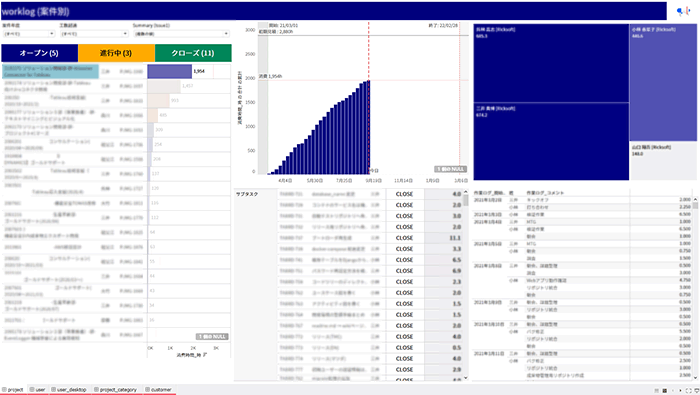Switch to the project_category tab
Image resolution: width=700 pixels, height=395 pixels.
click(x=115, y=390)
